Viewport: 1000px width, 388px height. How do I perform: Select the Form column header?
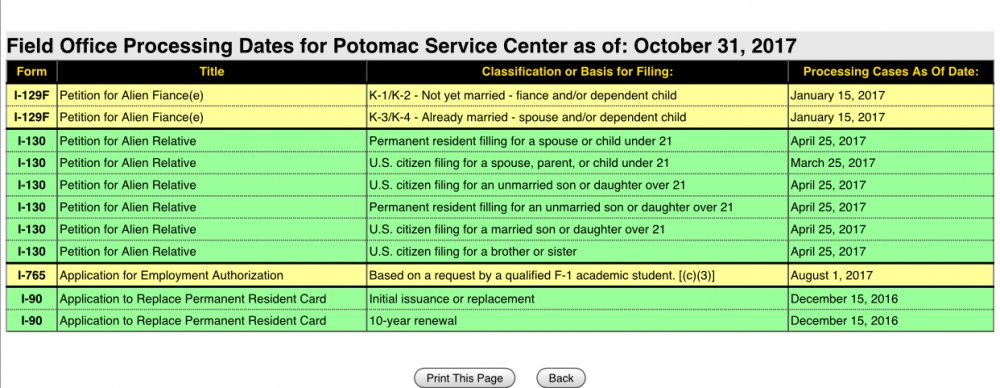coord(31,72)
